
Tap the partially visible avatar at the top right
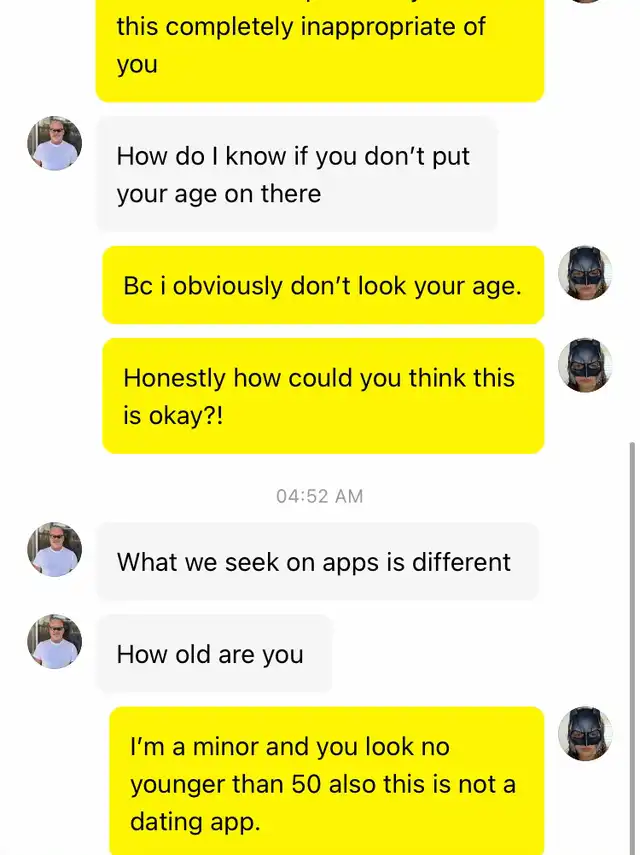(x=584, y=2)
